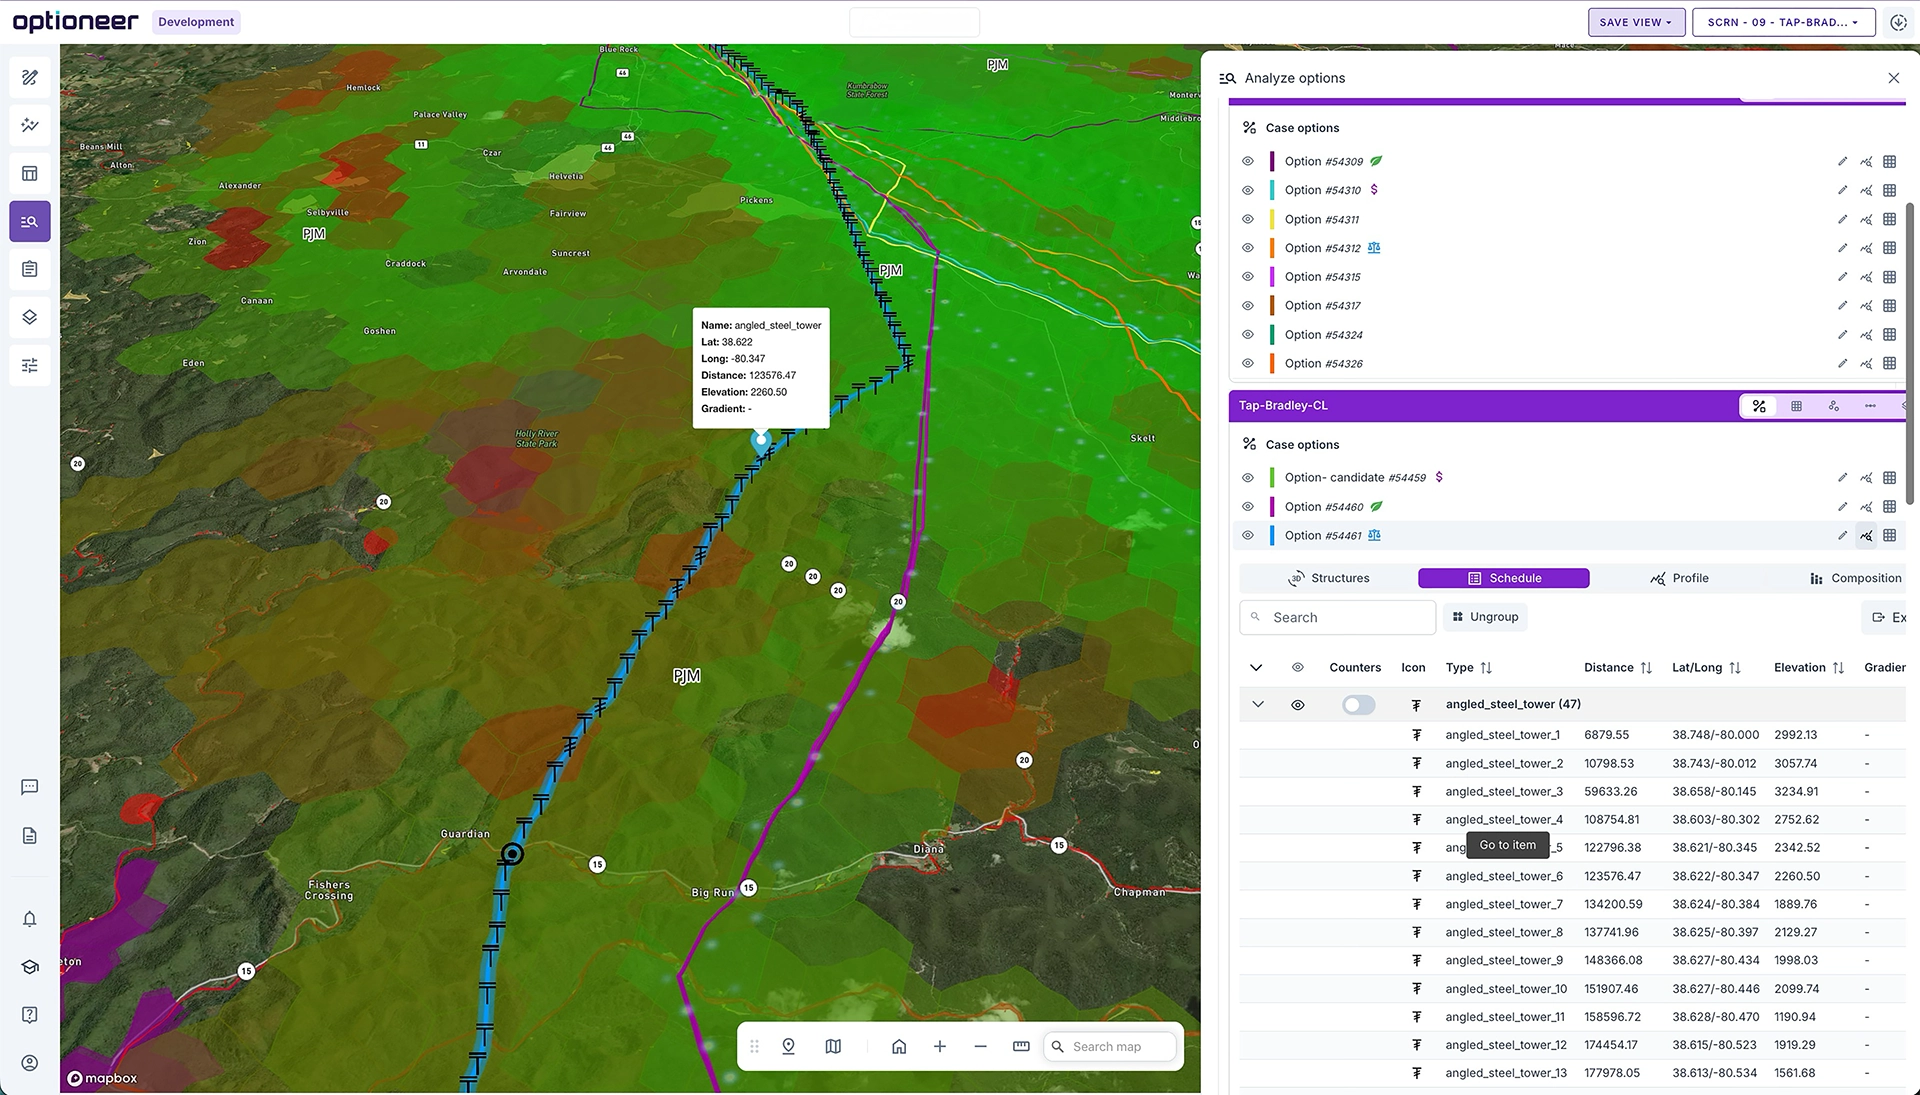Click the ruler measure tool icon
The height and width of the screenshot is (1095, 1920).
1021,1046
